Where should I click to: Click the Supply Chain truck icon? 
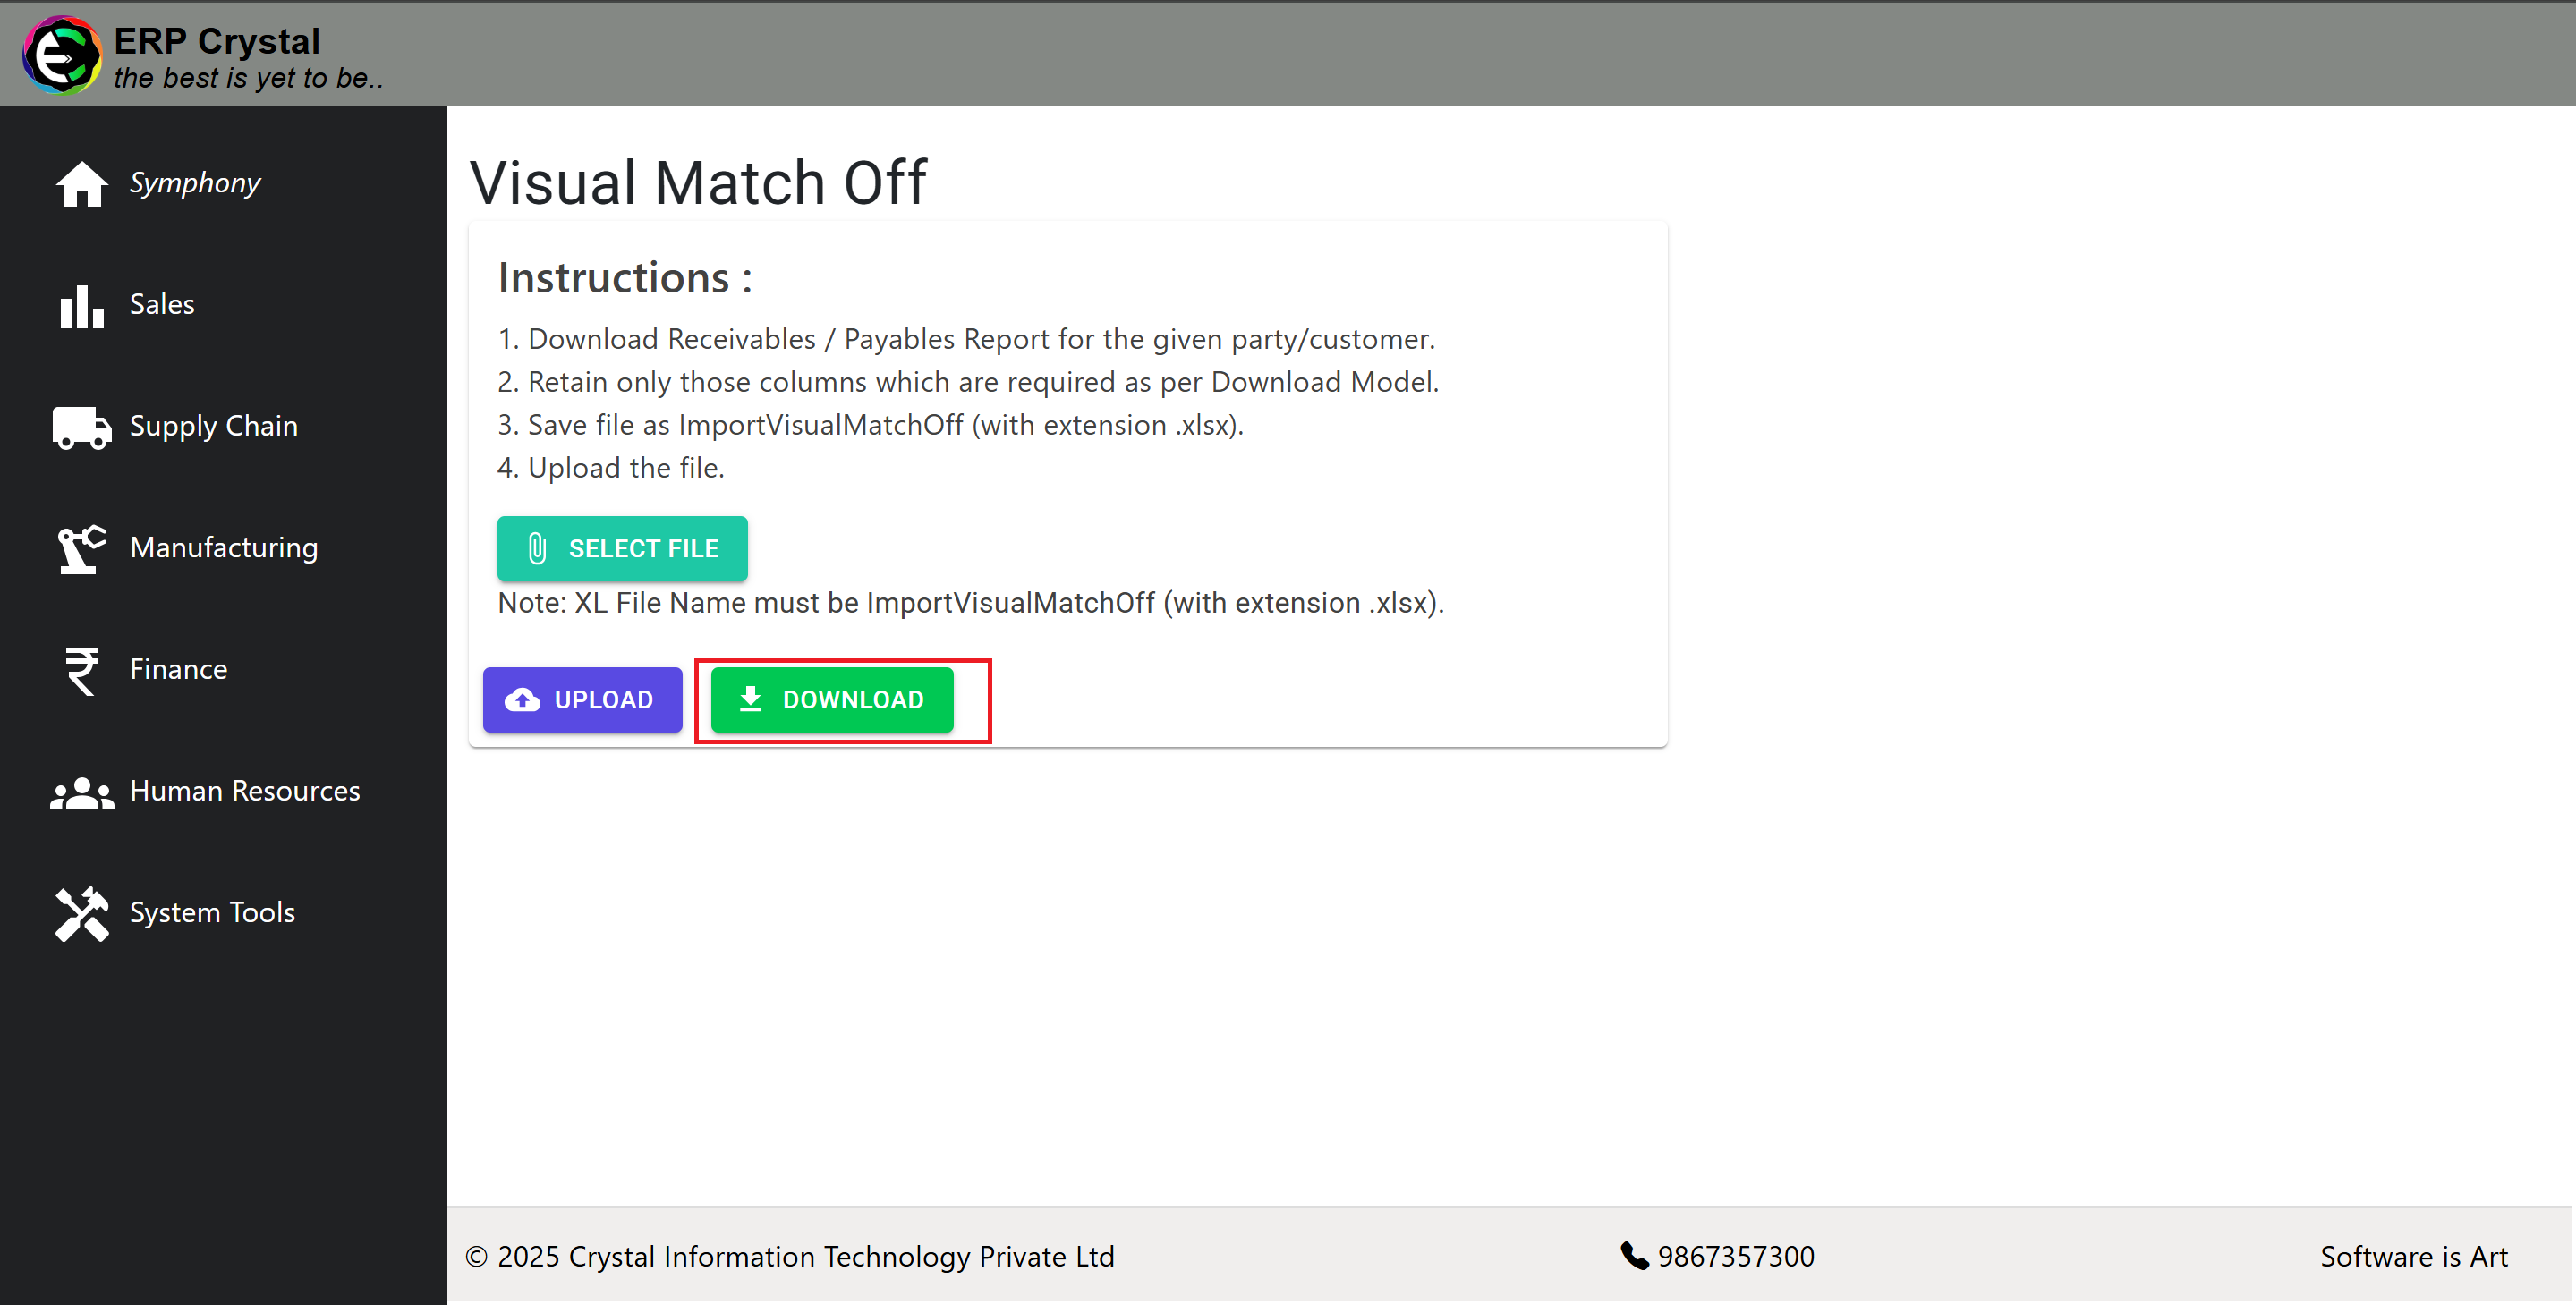(81, 427)
